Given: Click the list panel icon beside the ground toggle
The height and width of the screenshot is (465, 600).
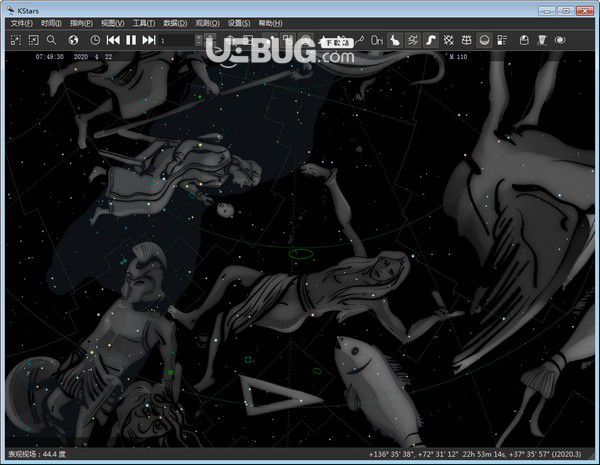Looking at the screenshot, I should tap(502, 40).
